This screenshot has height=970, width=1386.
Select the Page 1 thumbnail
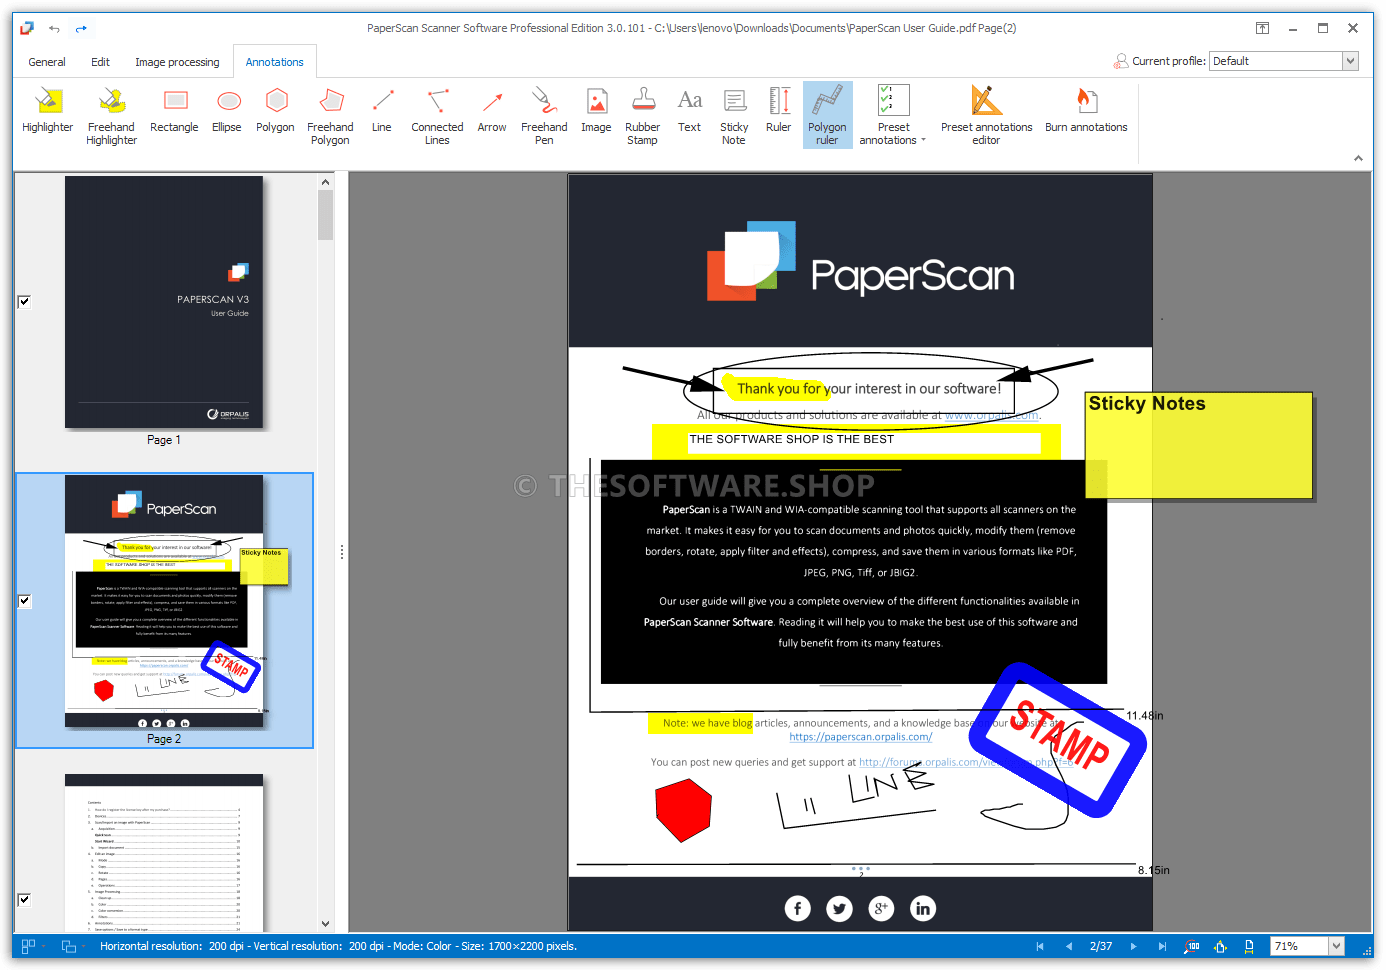(164, 303)
